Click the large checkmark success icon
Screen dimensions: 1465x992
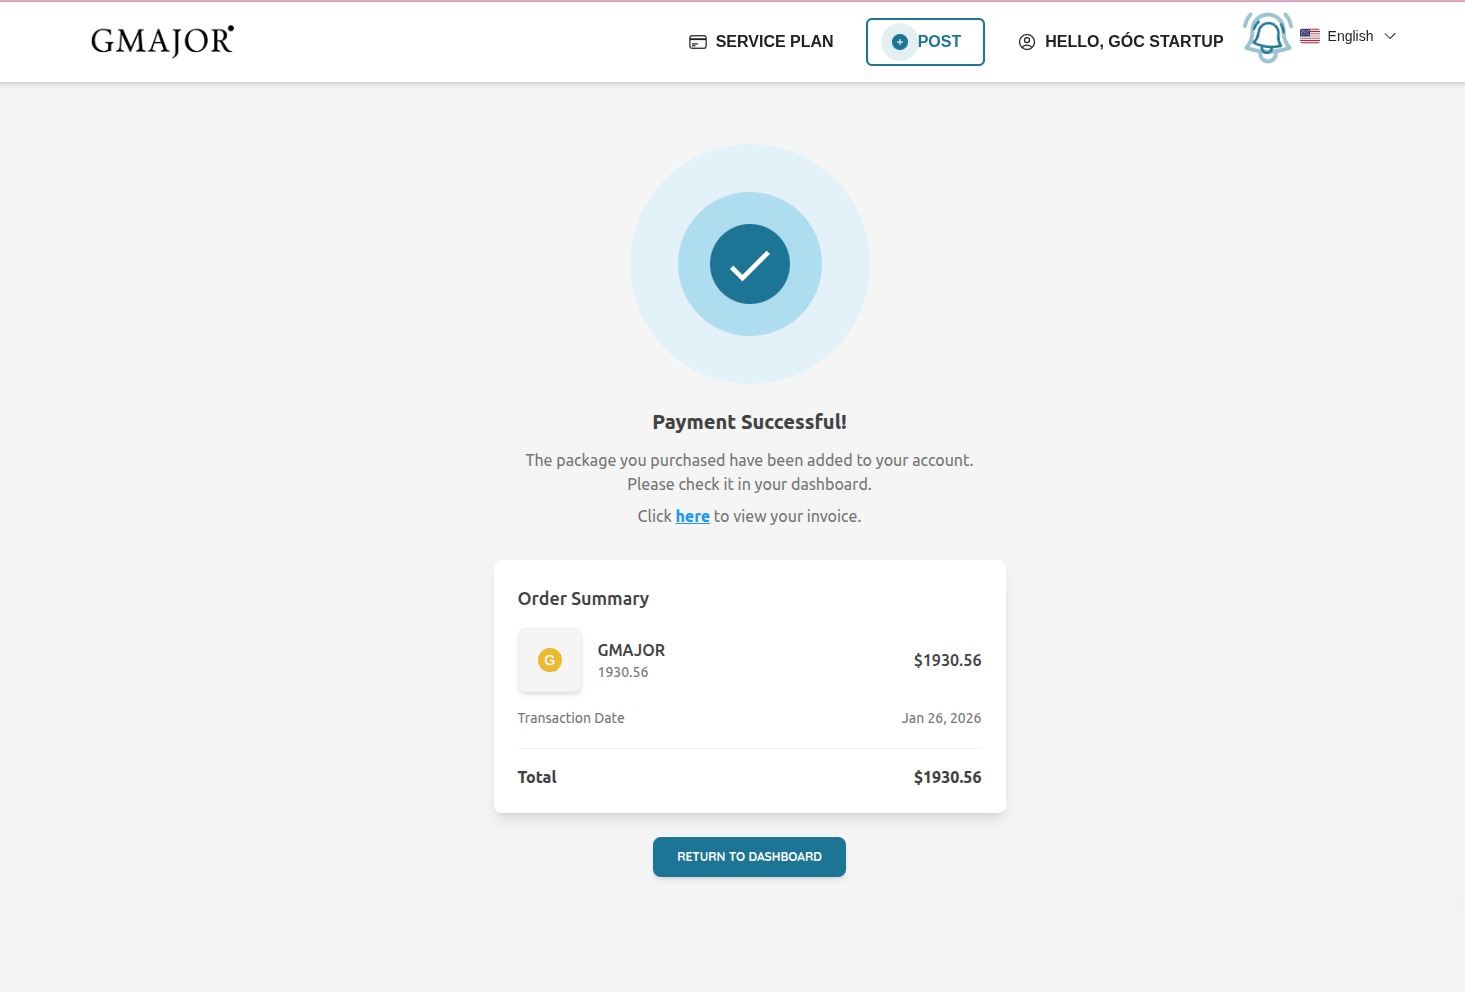tap(750, 264)
